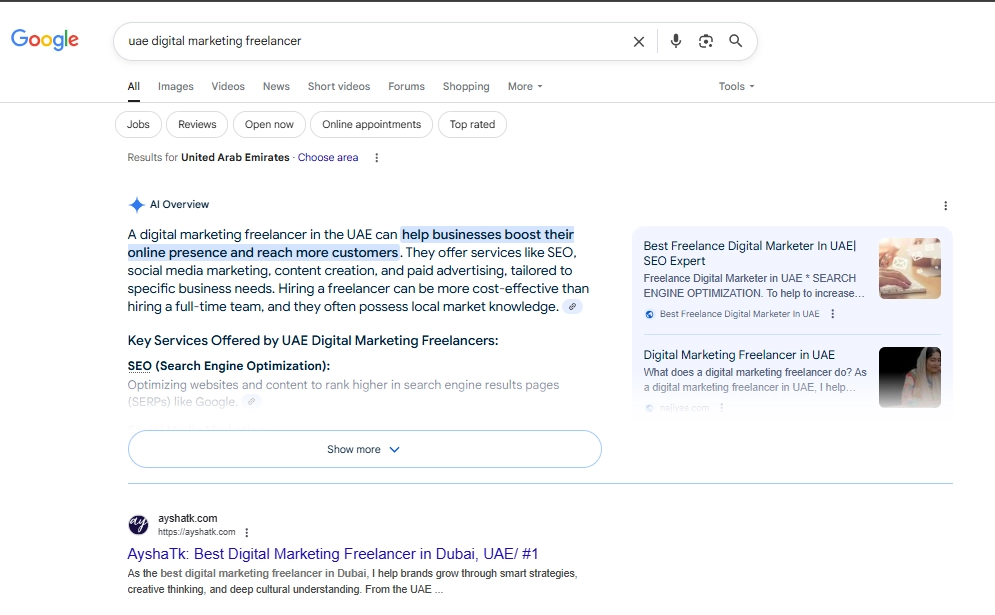Click the highlighted phrase help businesses boost their
The image size is (995, 615).
(487, 235)
